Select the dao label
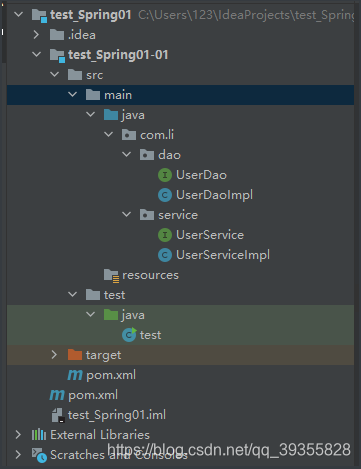Image resolution: width=361 pixels, height=469 pixels. pos(170,155)
